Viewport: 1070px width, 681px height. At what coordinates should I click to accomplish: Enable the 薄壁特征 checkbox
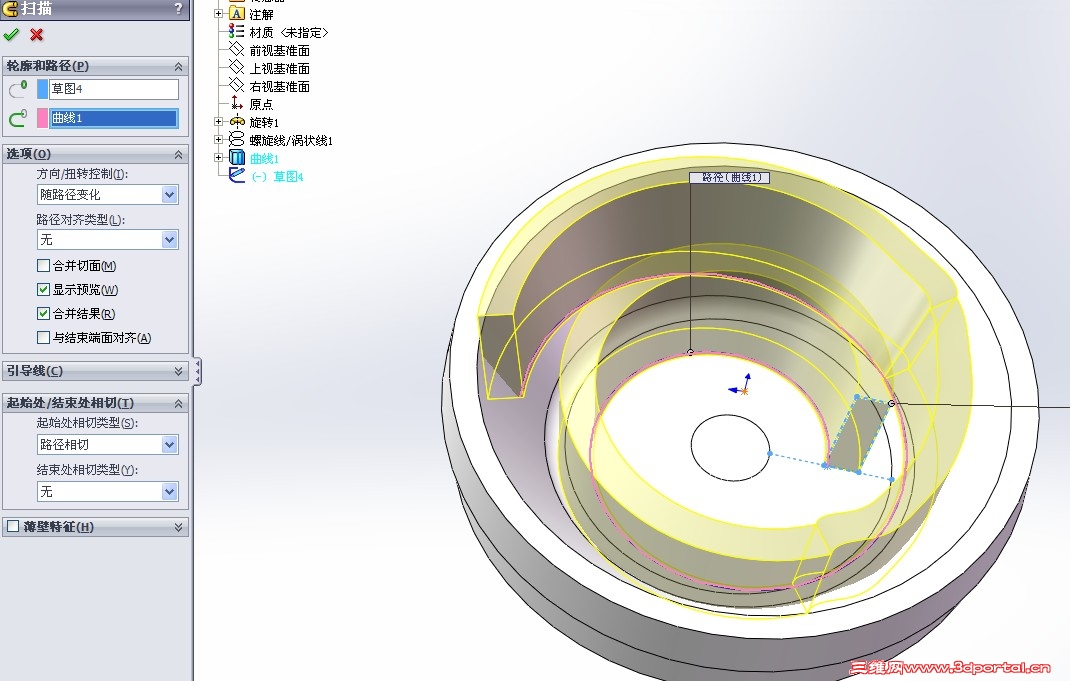point(13,526)
